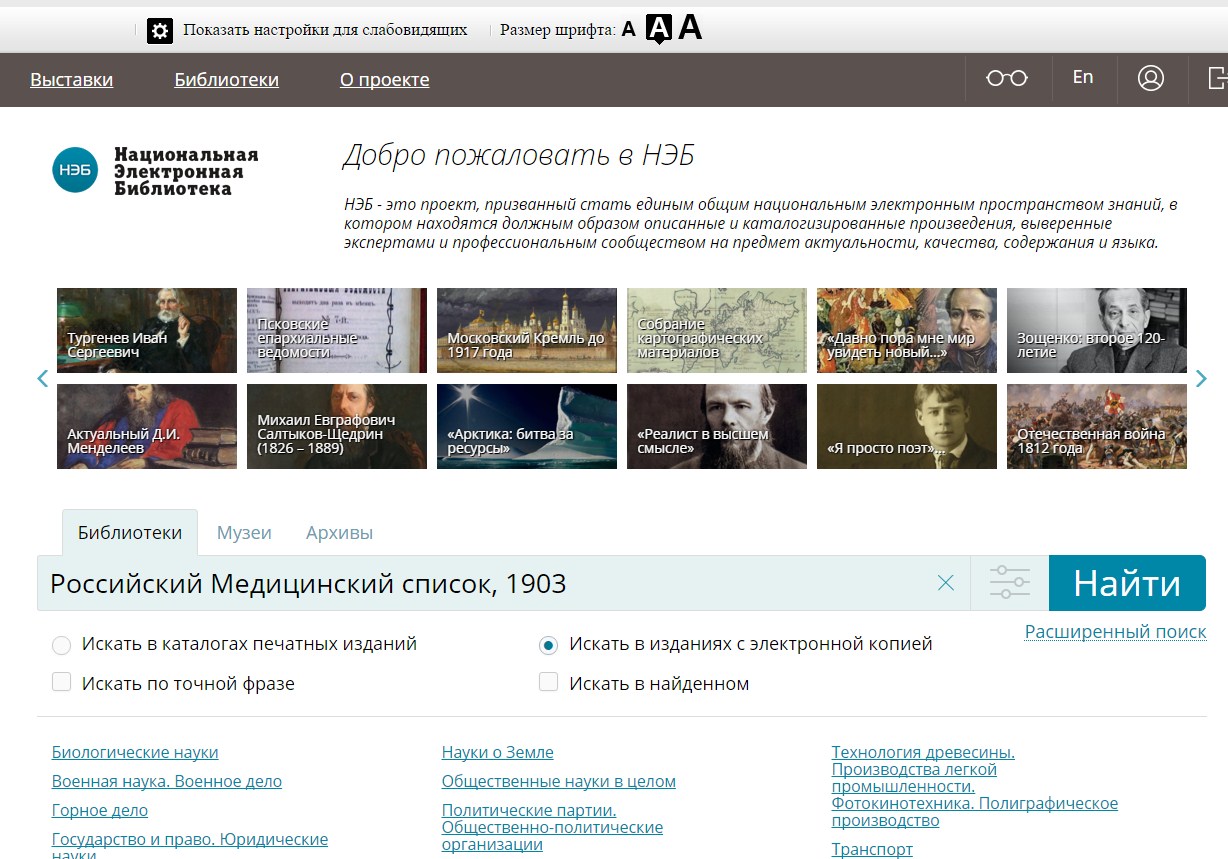Viewport: 1228px width, 859px height.
Task: Select the medium font size A
Action: tap(658, 29)
